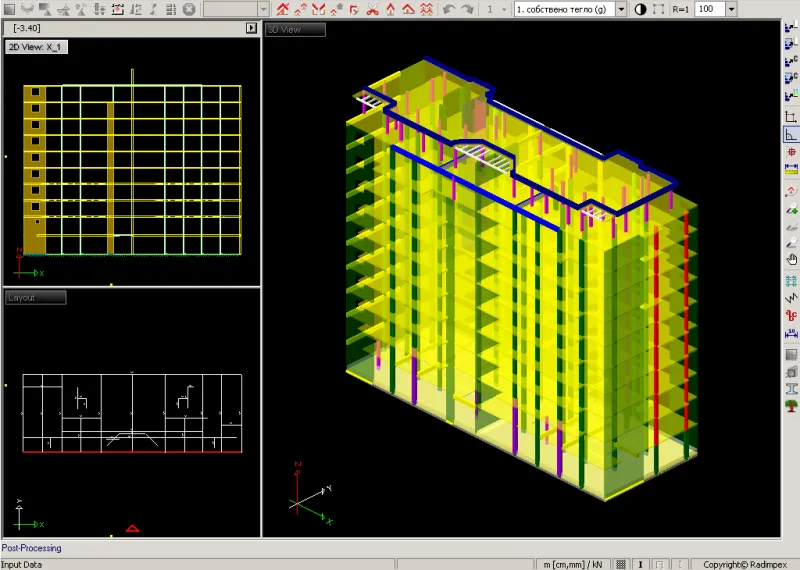
Task: Click the gray shaded square icon at toolbar start
Action: pos(10,9)
